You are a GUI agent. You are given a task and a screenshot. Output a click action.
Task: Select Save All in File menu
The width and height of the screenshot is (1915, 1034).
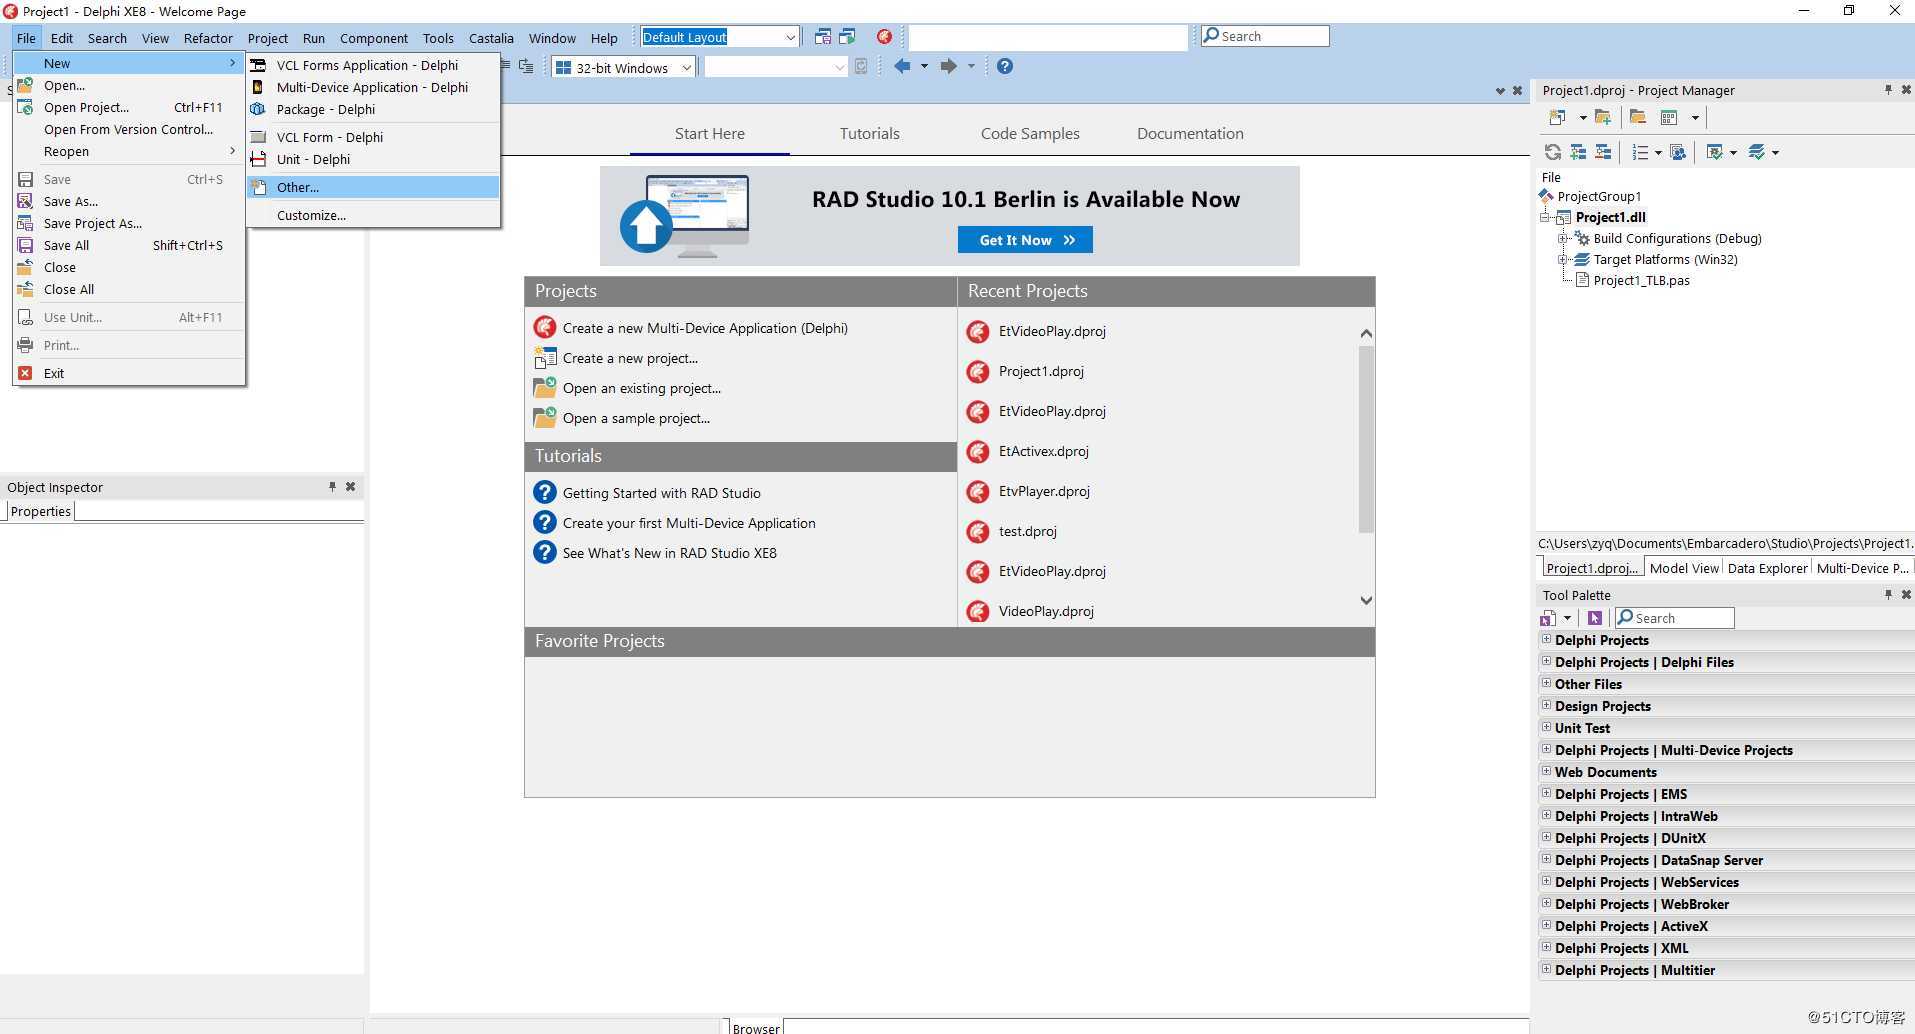point(129,245)
